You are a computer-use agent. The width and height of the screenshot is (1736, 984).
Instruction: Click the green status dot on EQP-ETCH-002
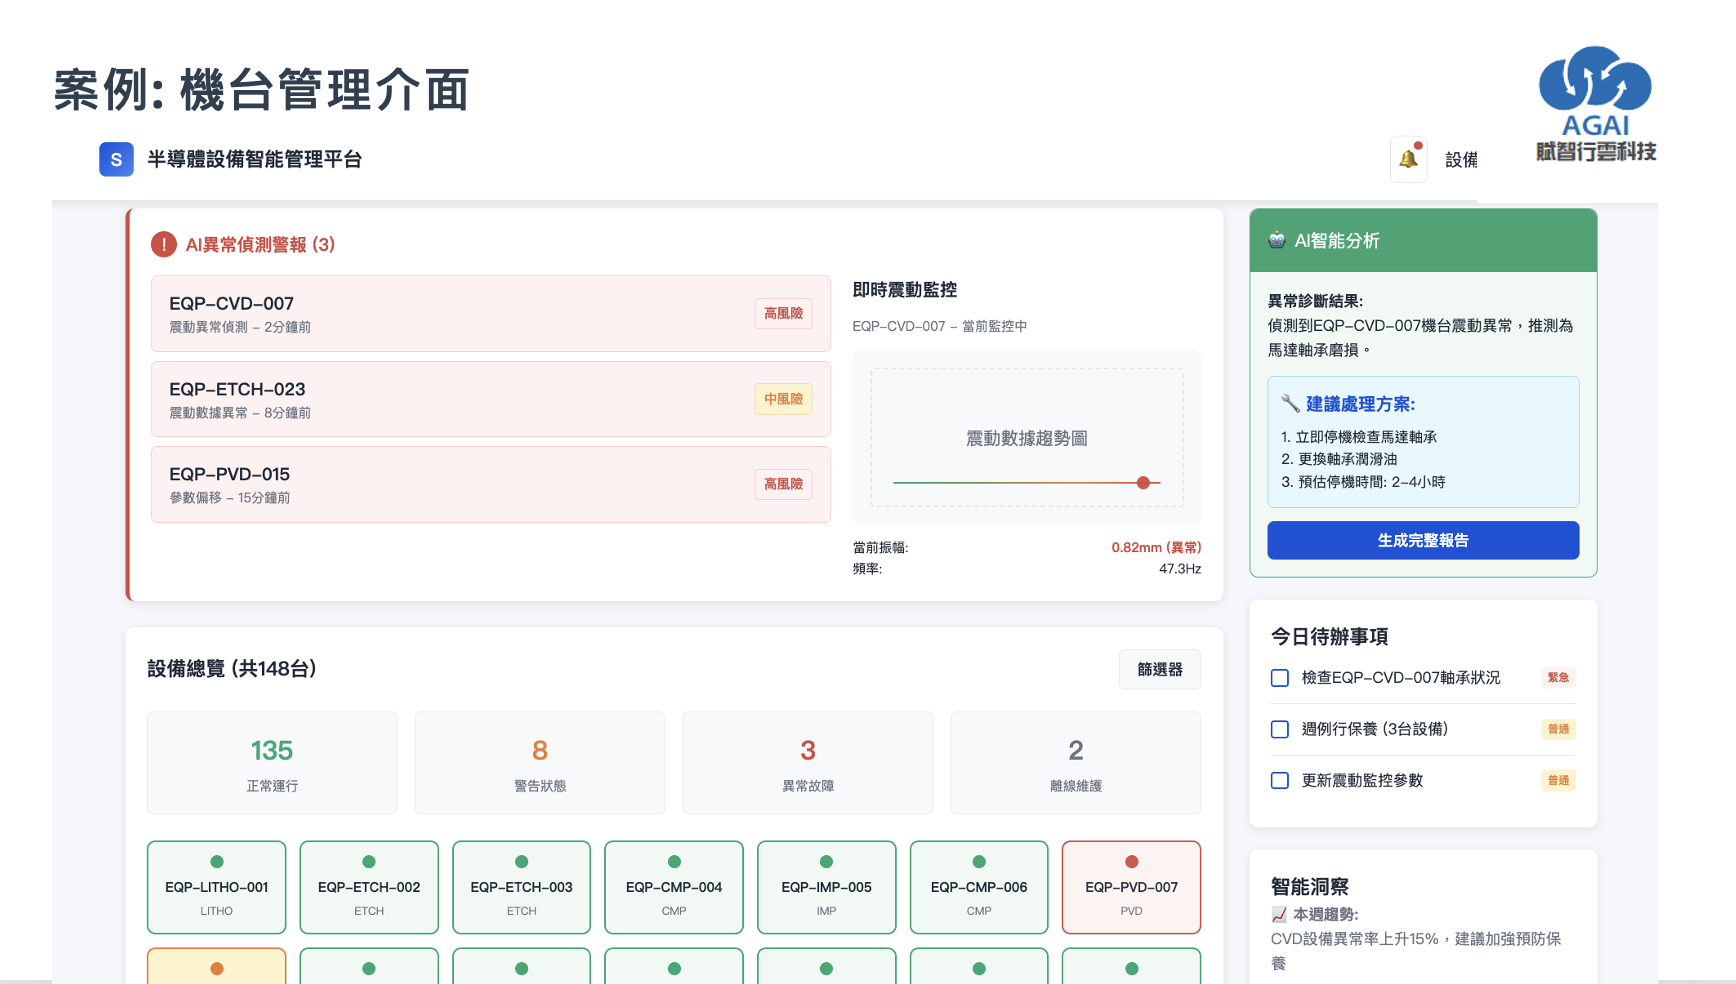(369, 860)
